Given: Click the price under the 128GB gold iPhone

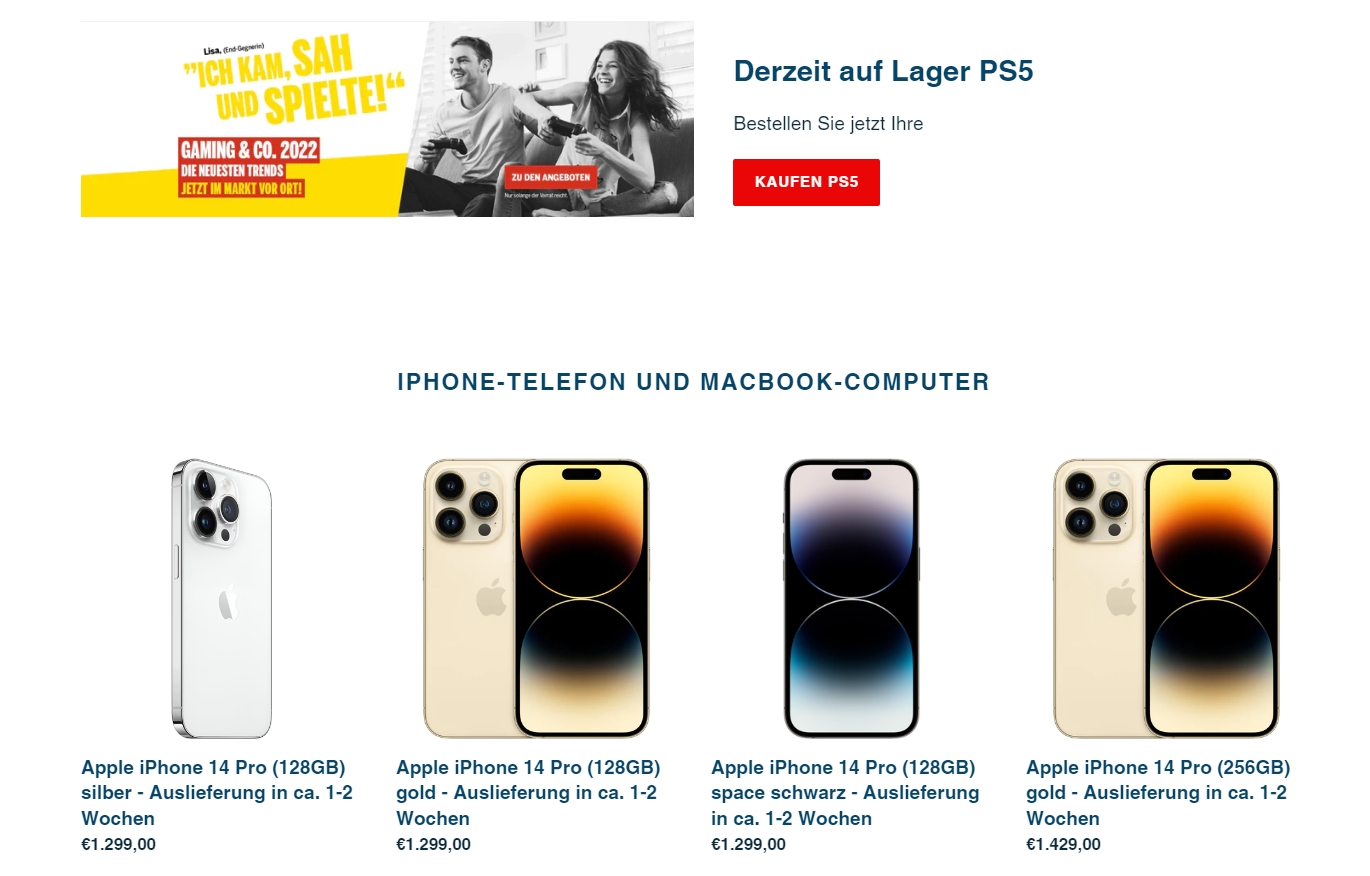Looking at the screenshot, I should click(433, 844).
